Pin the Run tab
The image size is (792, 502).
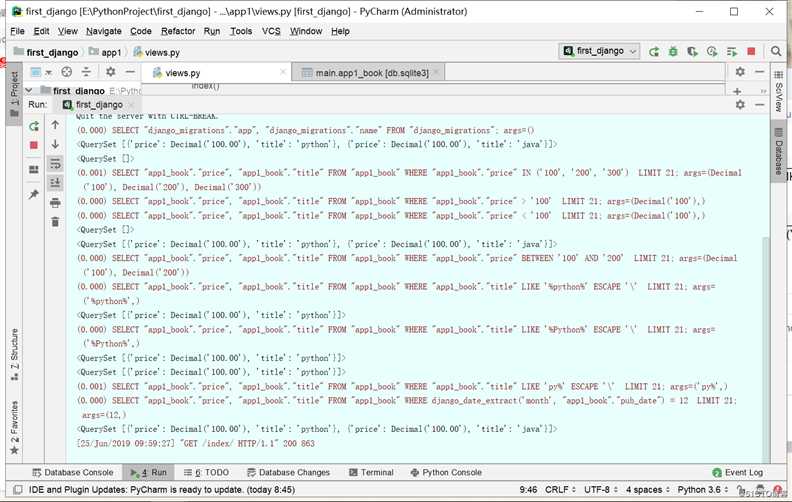(x=34, y=194)
